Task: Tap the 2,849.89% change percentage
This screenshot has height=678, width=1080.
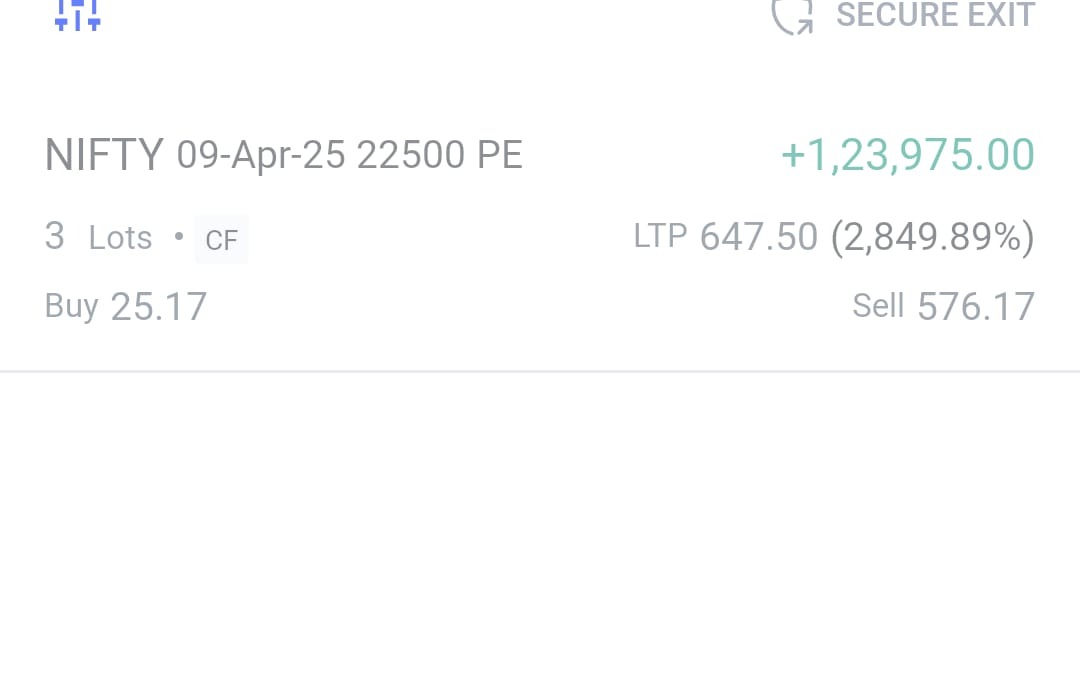Action: (932, 237)
